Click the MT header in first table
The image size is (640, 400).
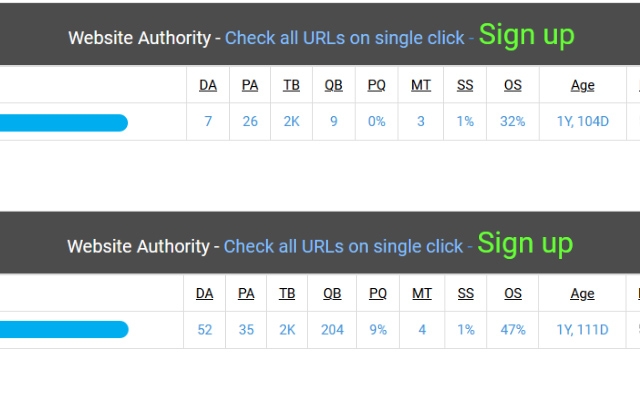pos(421,85)
